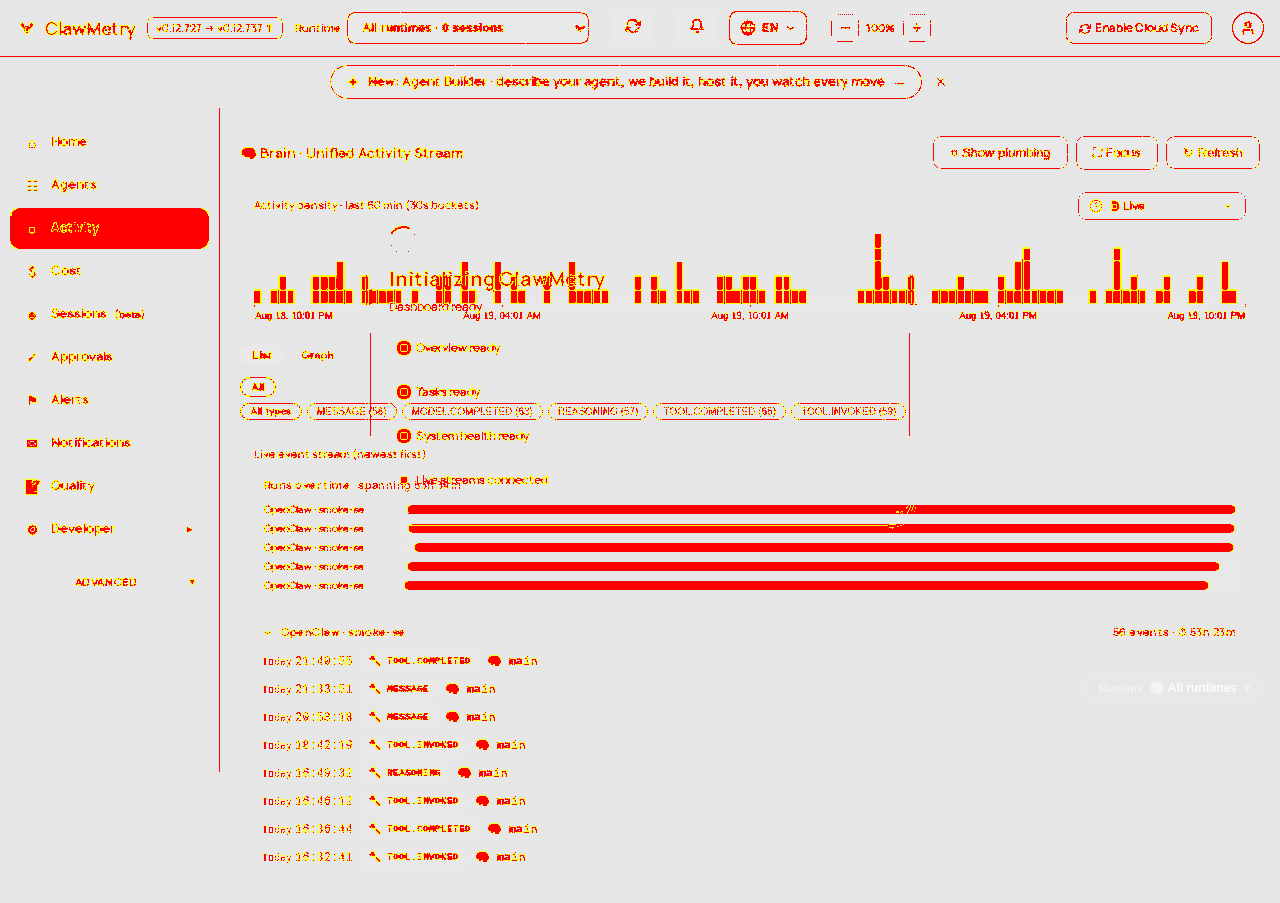Click the sync refresh icon in header

(633, 27)
